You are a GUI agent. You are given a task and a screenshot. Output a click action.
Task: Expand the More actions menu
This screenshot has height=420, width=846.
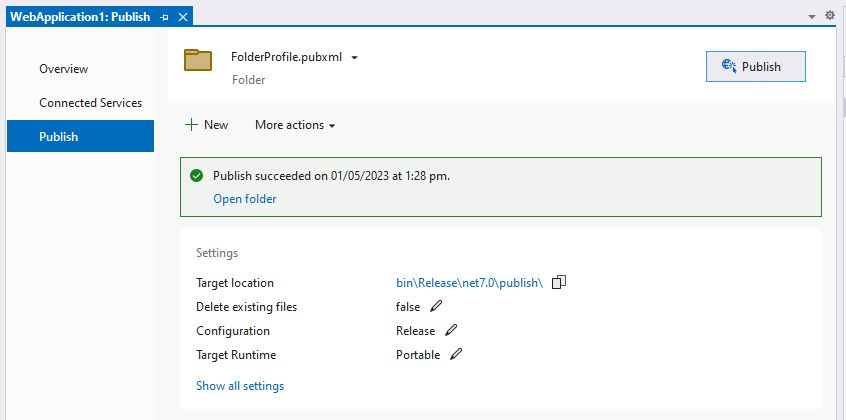point(295,125)
